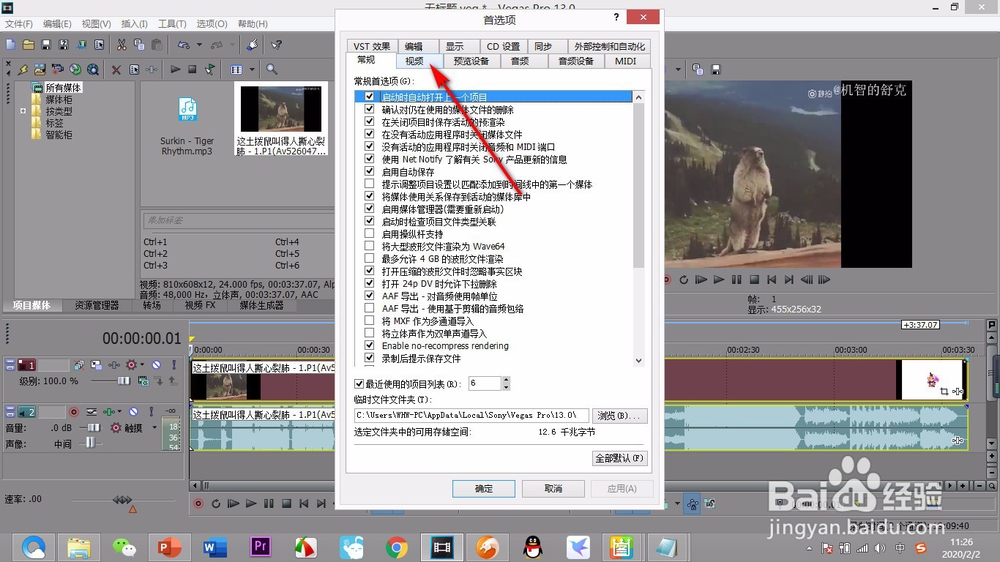Image resolution: width=1000 pixels, height=562 pixels.
Task: Enable '将立体声作为双单声道导入' checkbox
Action: (369, 333)
